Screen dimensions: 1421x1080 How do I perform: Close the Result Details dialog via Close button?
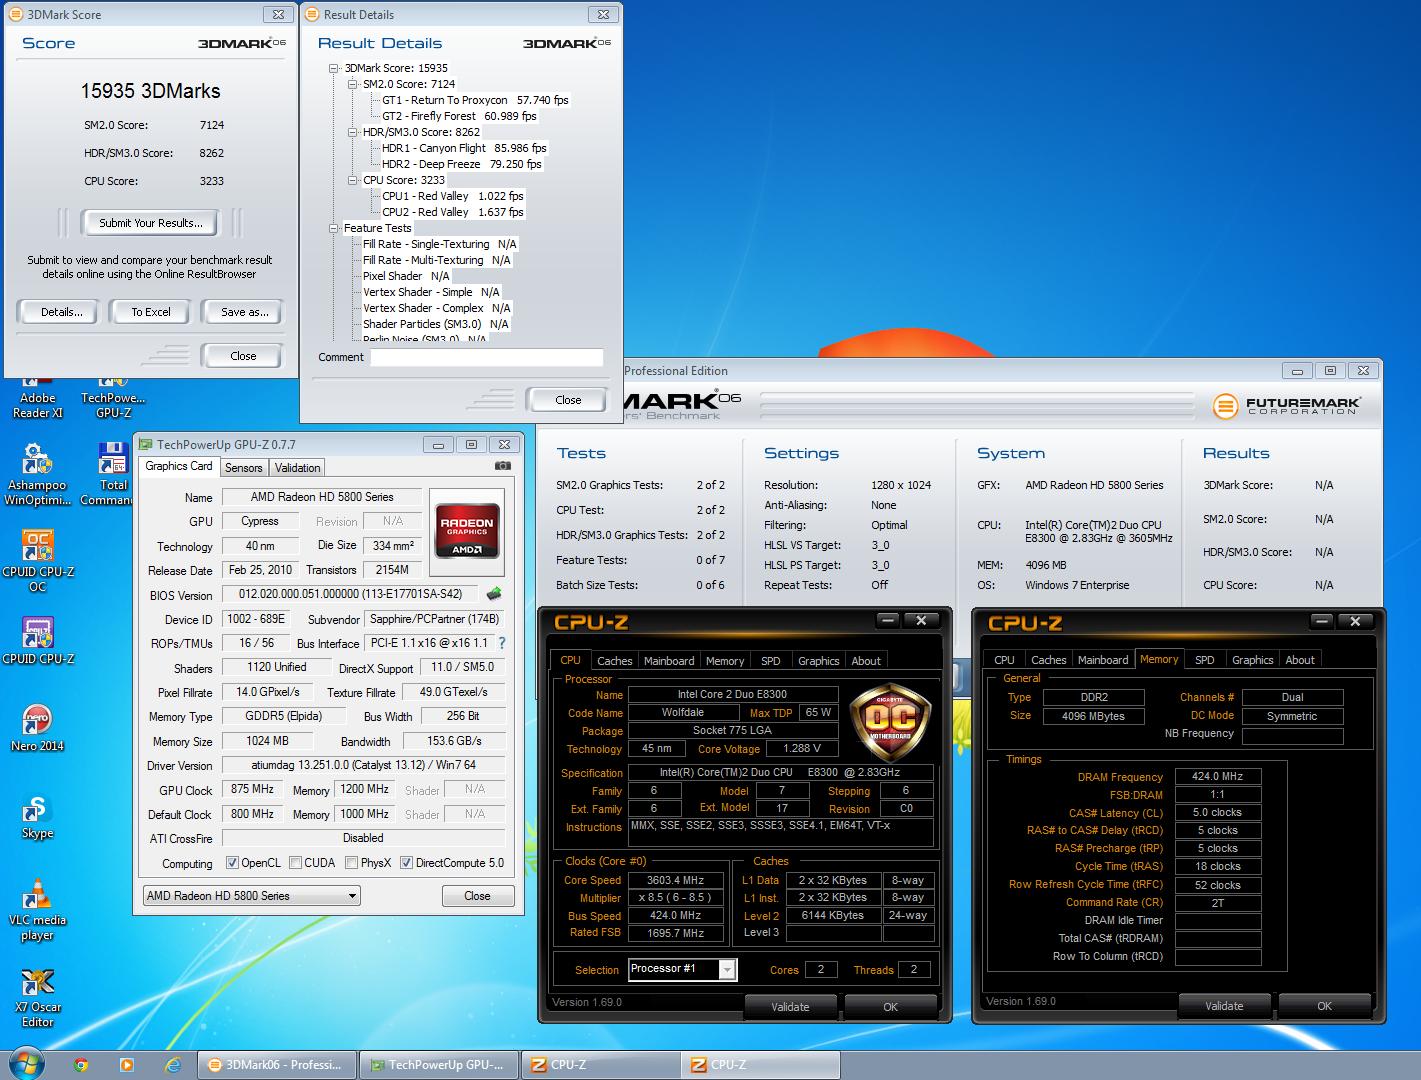click(x=568, y=400)
